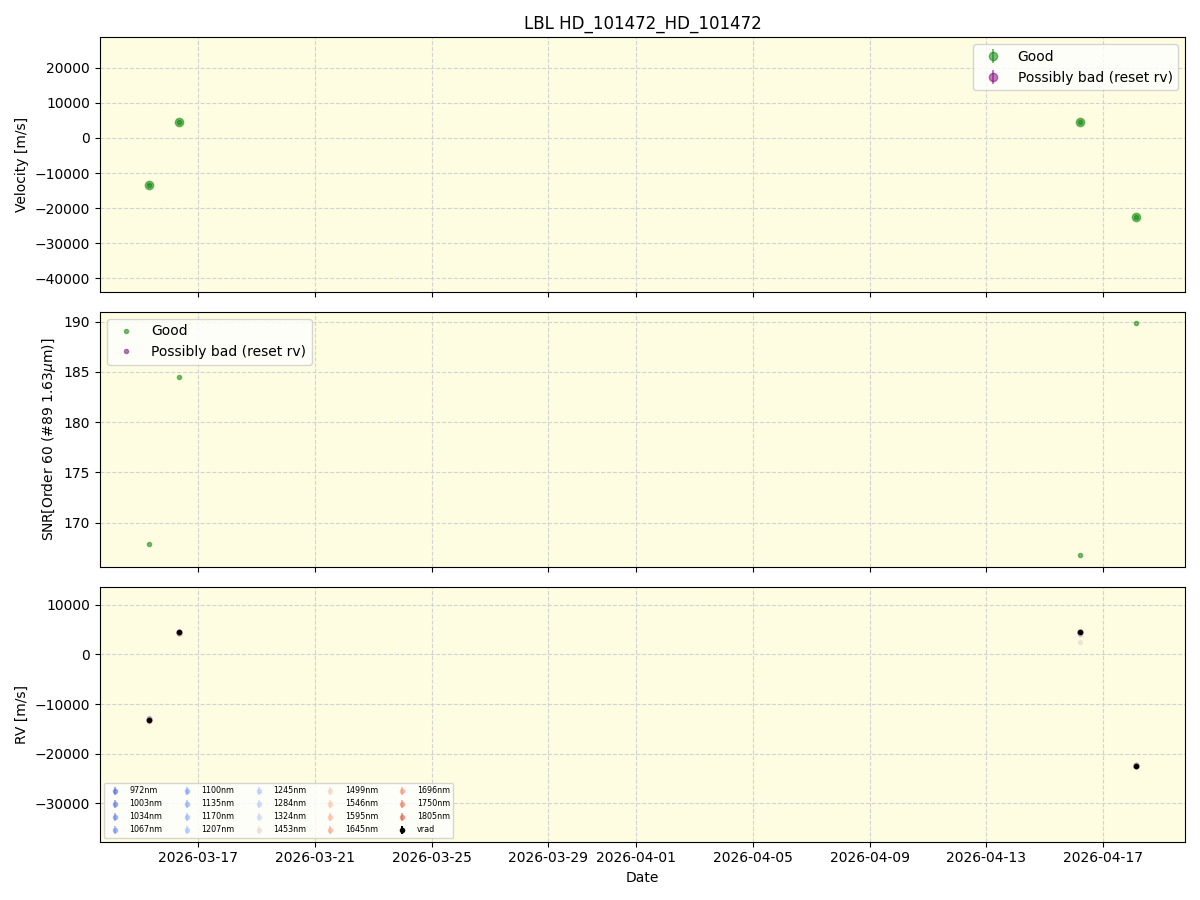Screen dimensions: 1200x900
Task: Select the SNR point near 168
Action: point(149,544)
